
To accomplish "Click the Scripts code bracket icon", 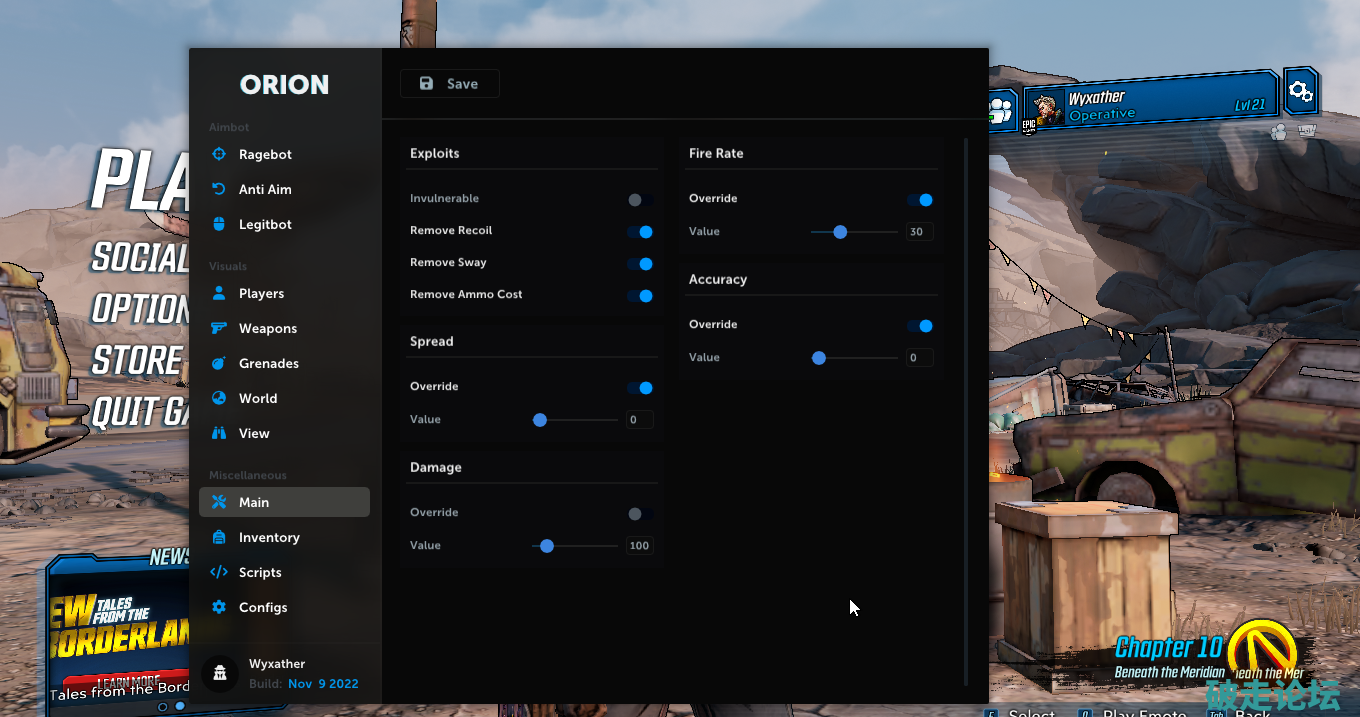I will coord(219,572).
